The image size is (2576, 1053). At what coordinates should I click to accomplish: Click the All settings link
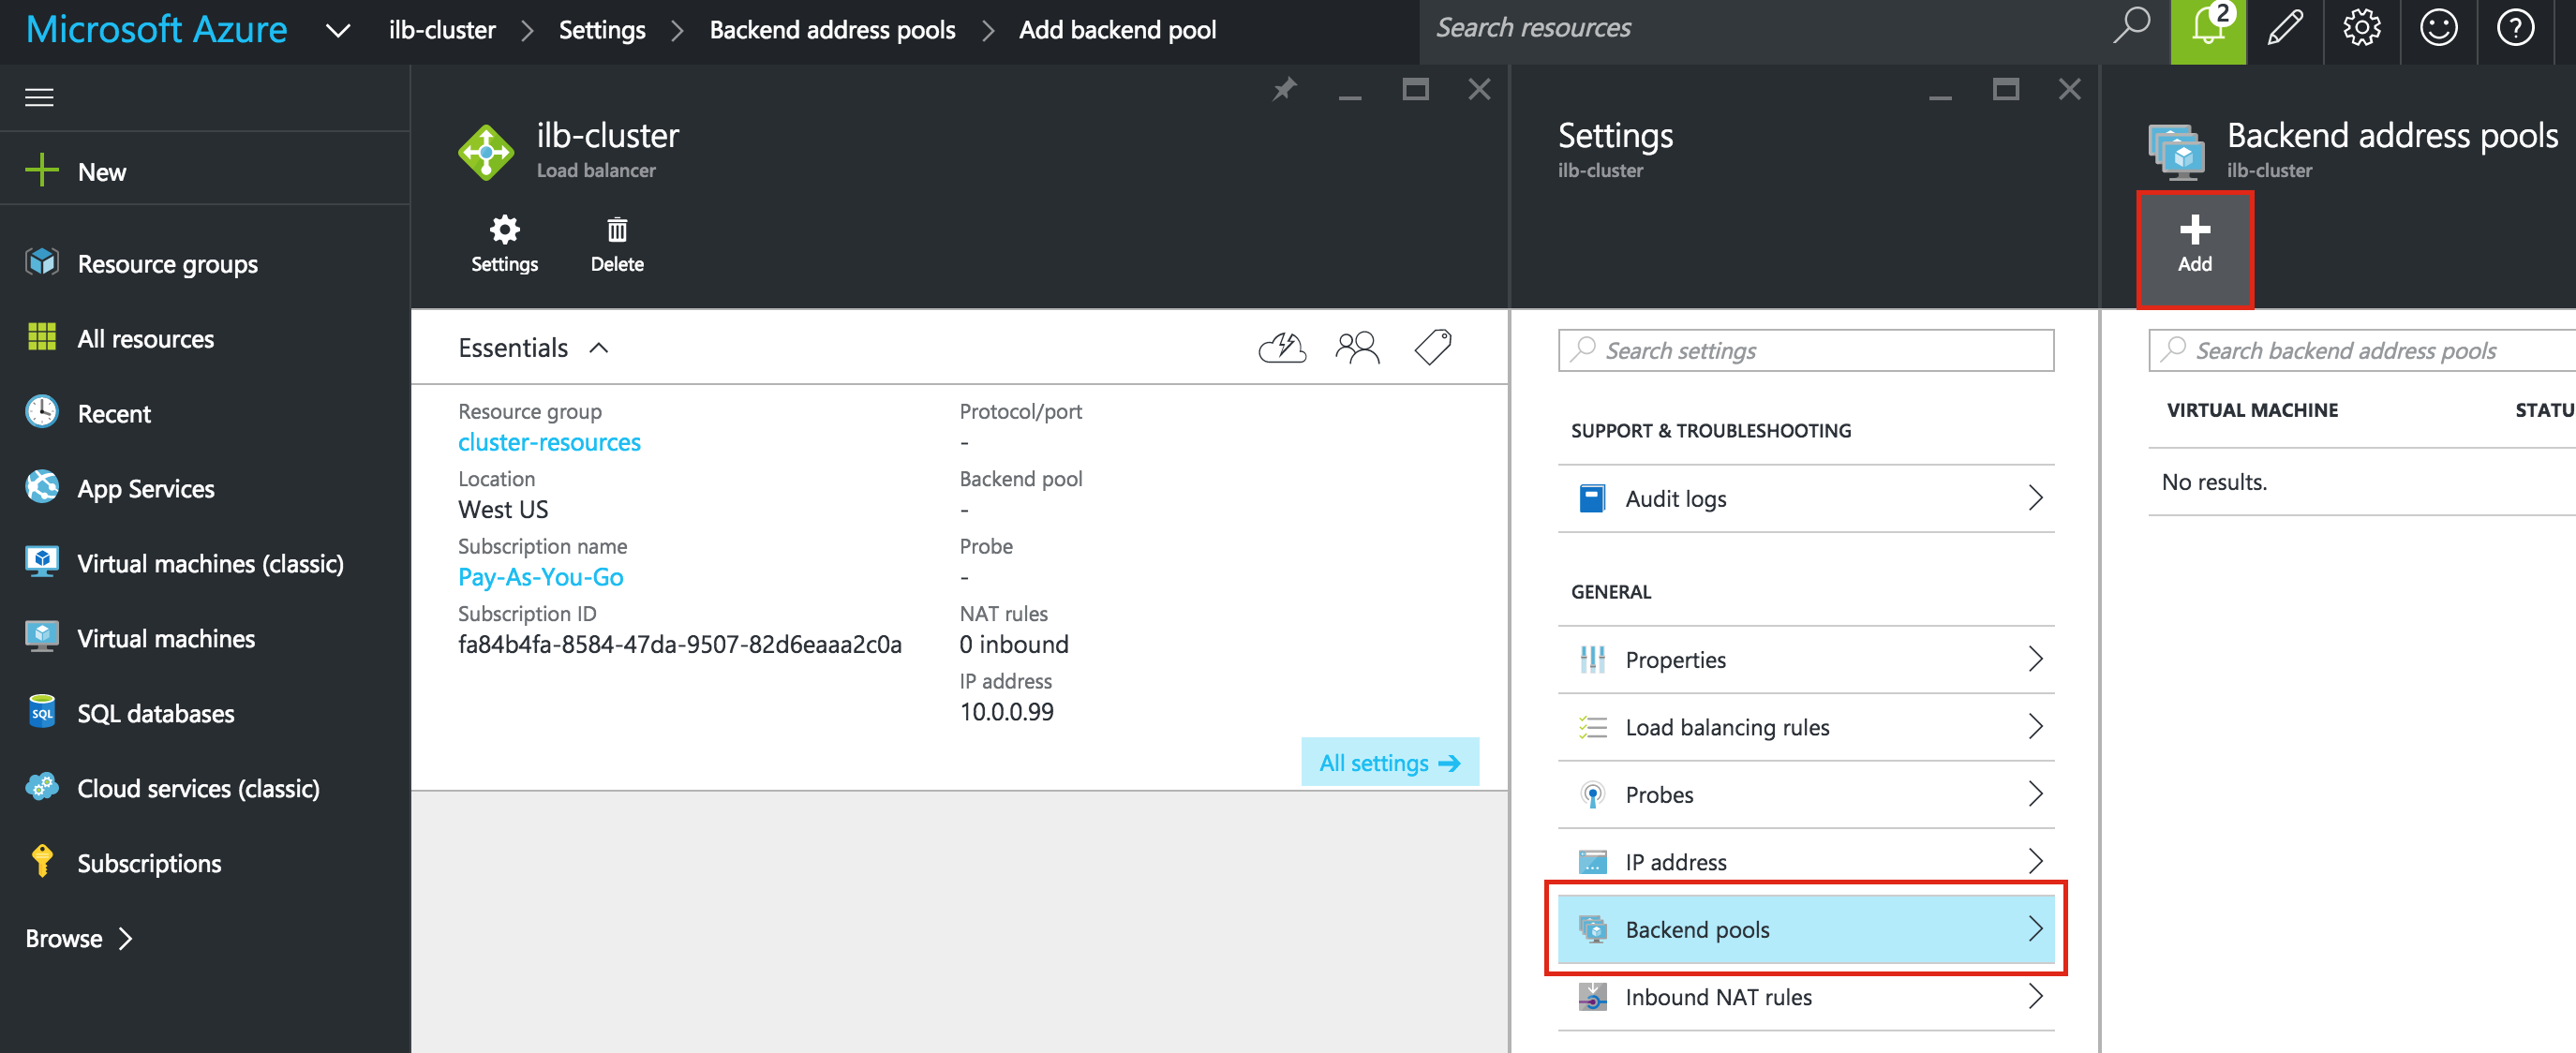pyautogui.click(x=1389, y=762)
